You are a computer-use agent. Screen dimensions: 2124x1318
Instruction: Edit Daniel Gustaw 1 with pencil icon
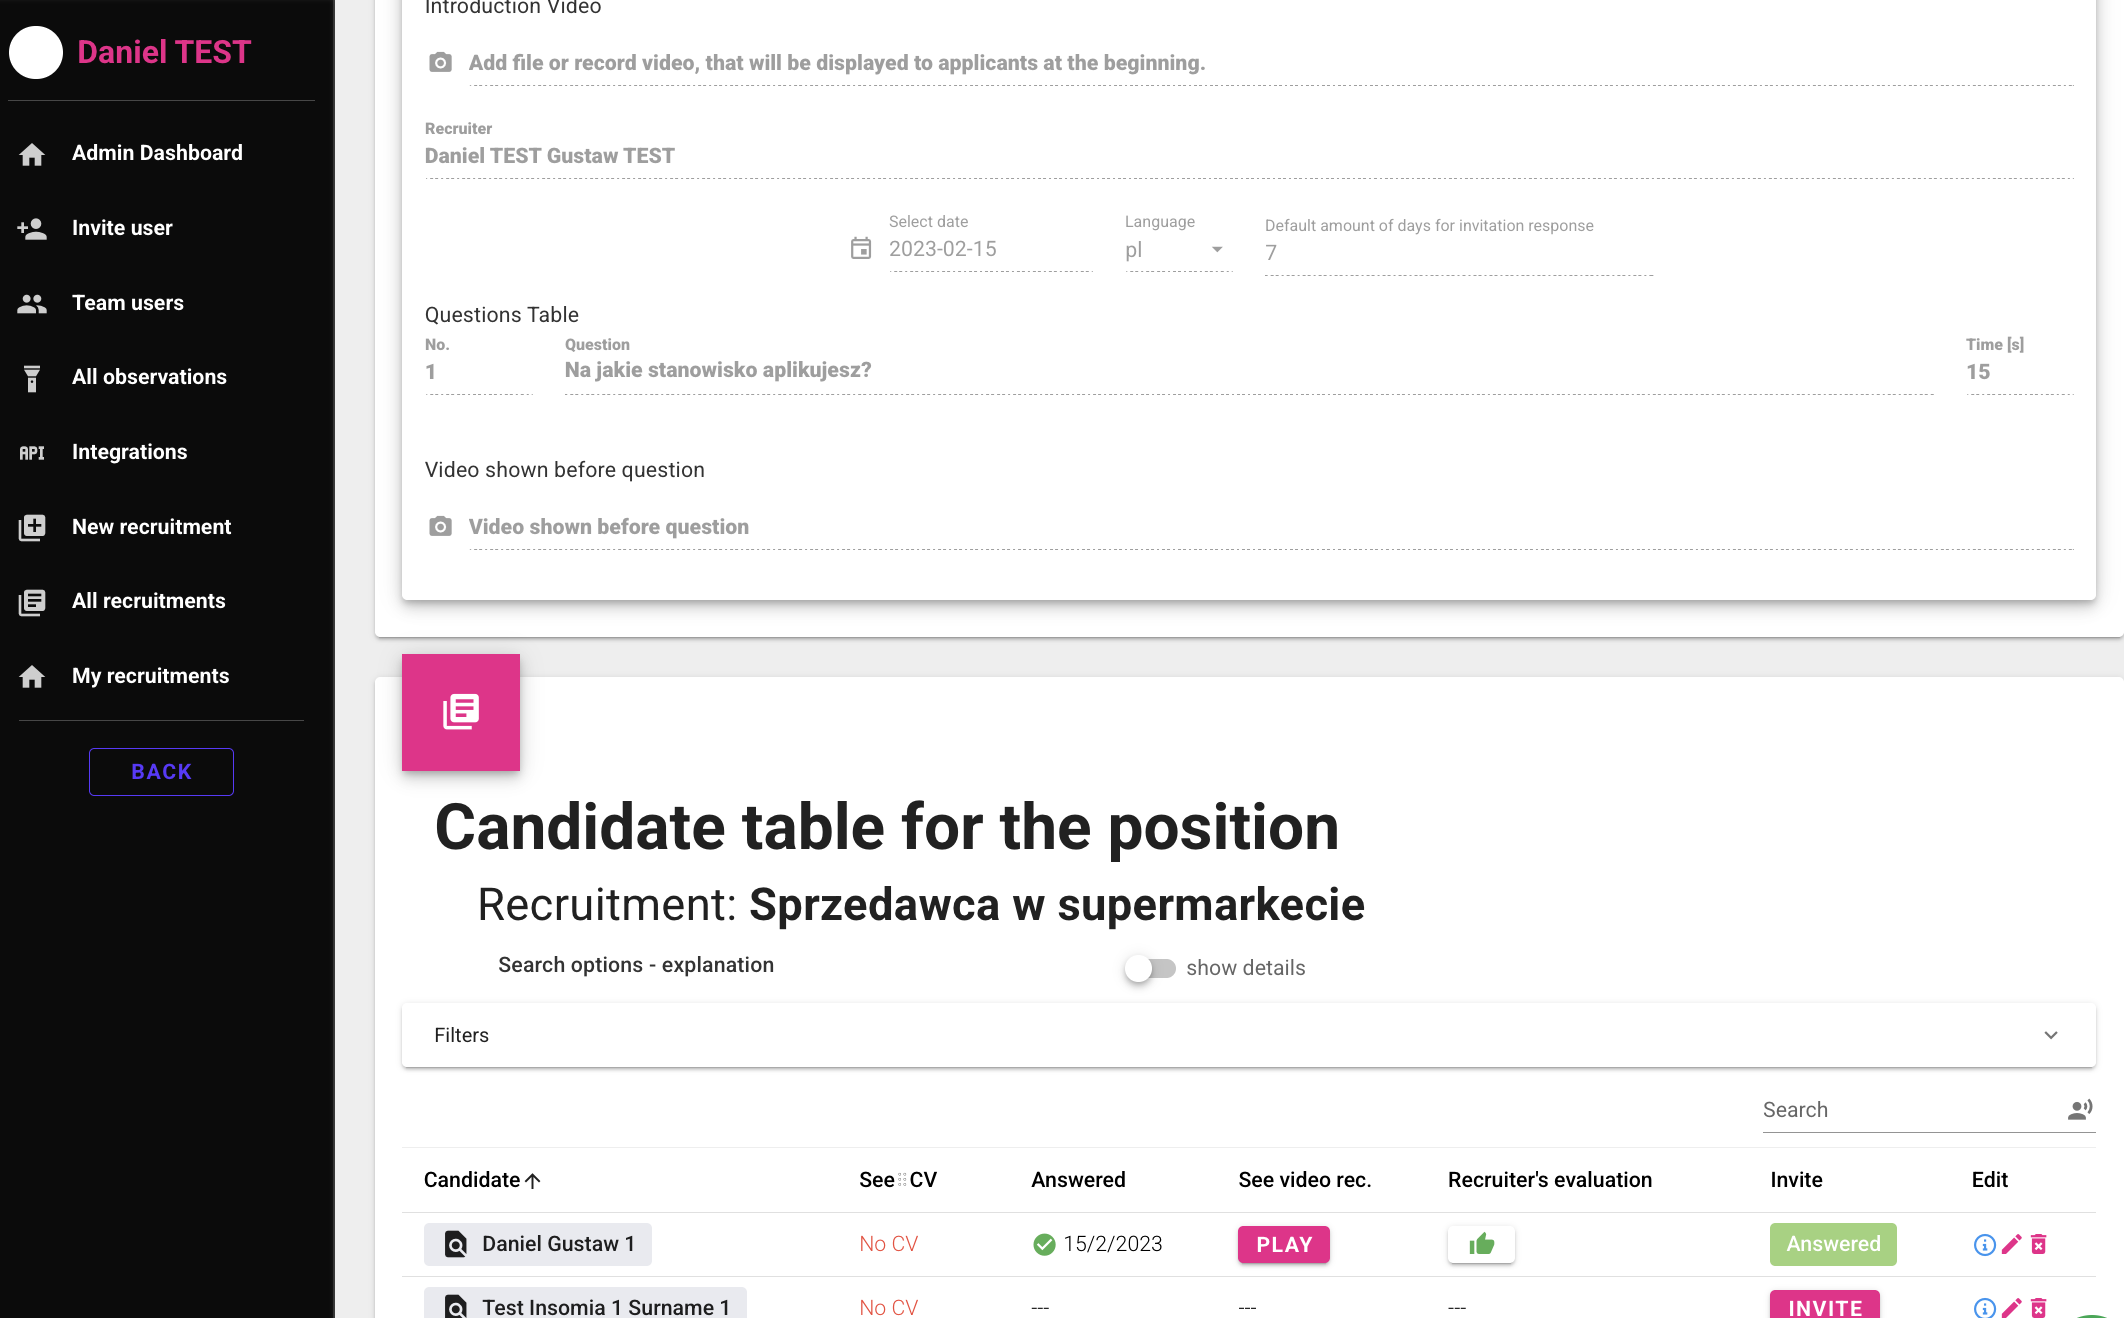coord(2012,1244)
